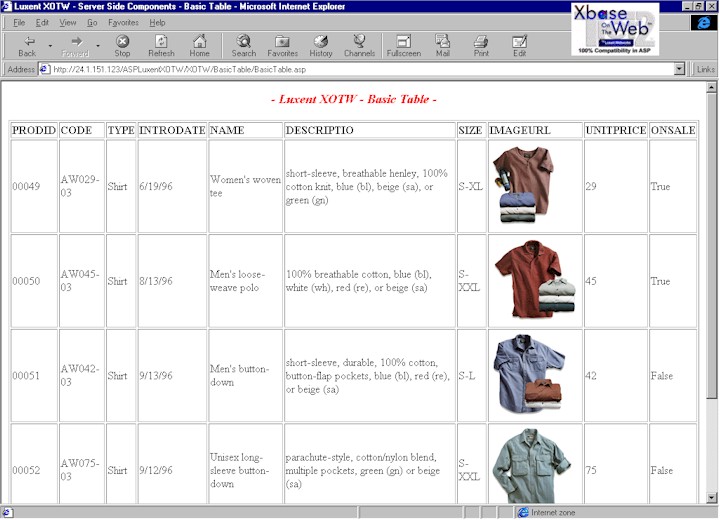Click the Internet Explorer logo icon
Screen dimensions: 720x520
pos(703,23)
